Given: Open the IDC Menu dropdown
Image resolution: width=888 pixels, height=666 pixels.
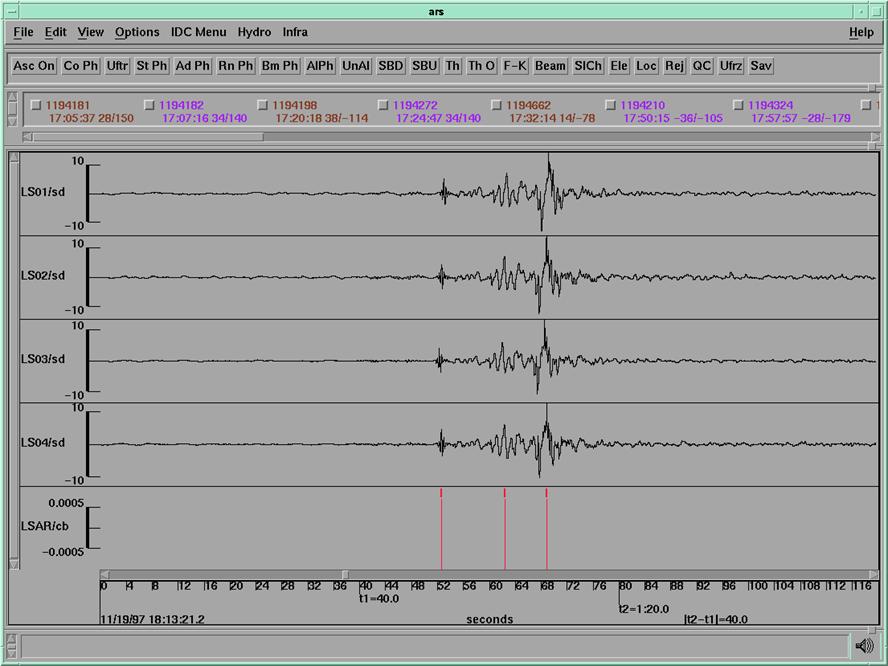Looking at the screenshot, I should pyautogui.click(x=198, y=32).
